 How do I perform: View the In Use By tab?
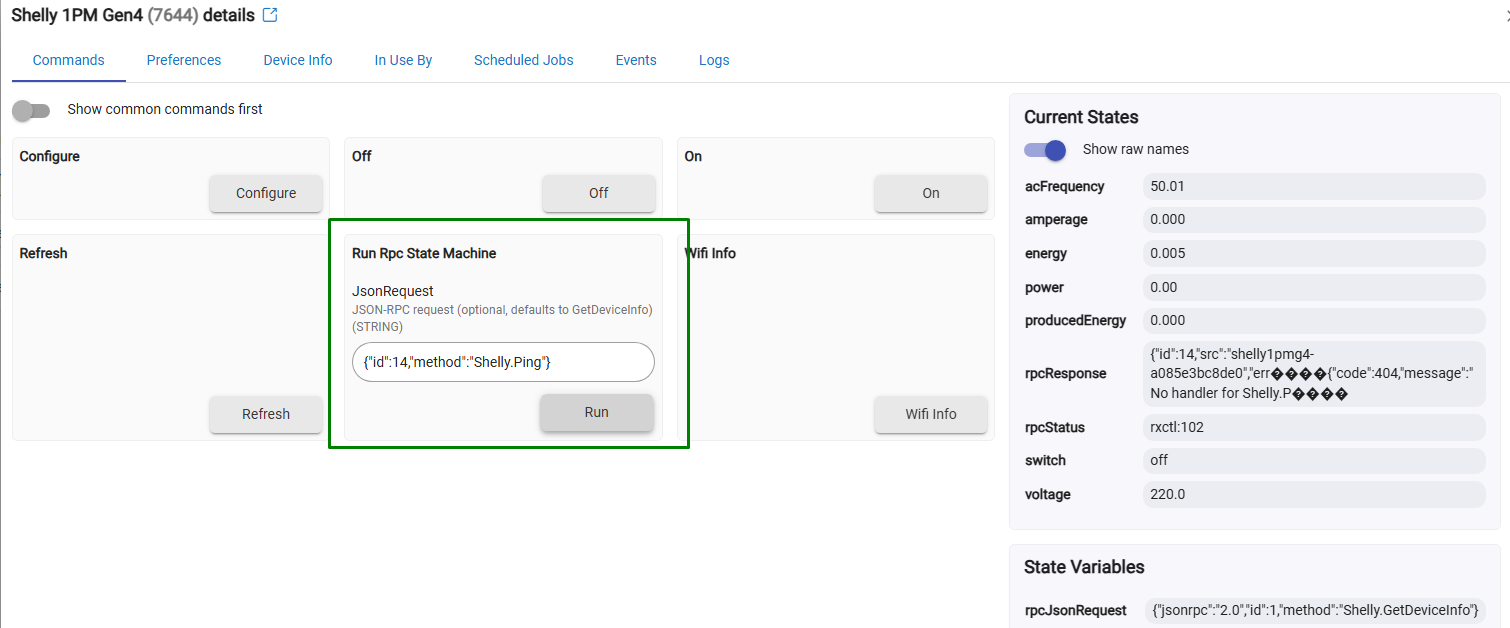[403, 60]
